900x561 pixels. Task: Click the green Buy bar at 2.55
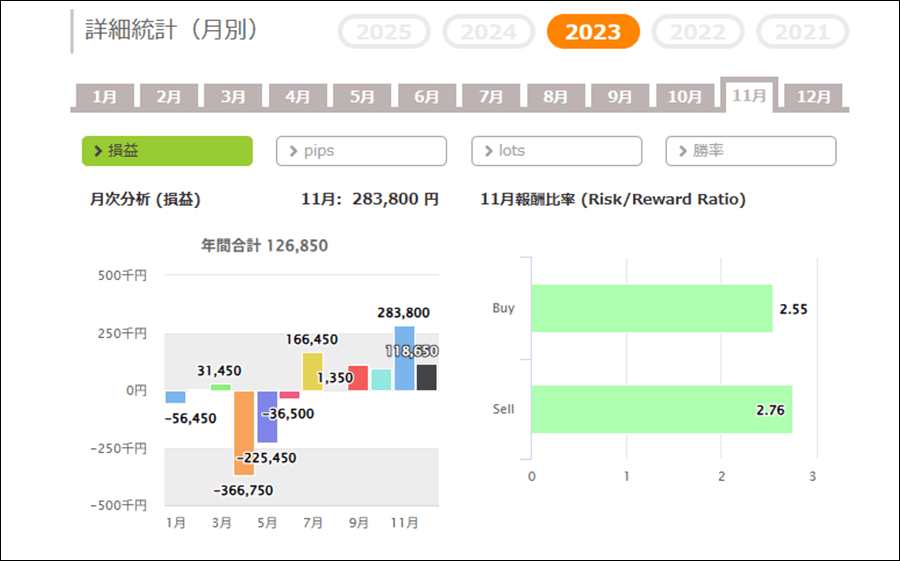click(651, 308)
